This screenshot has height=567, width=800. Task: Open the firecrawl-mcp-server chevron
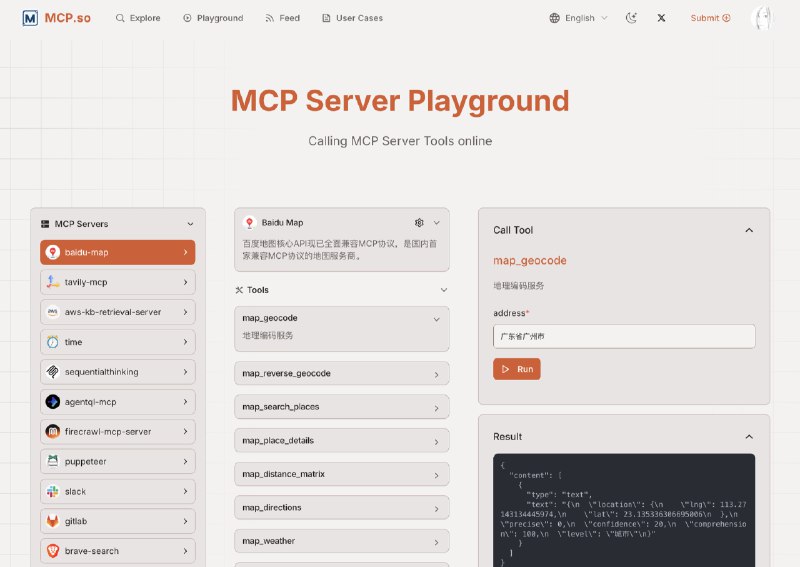(185, 431)
